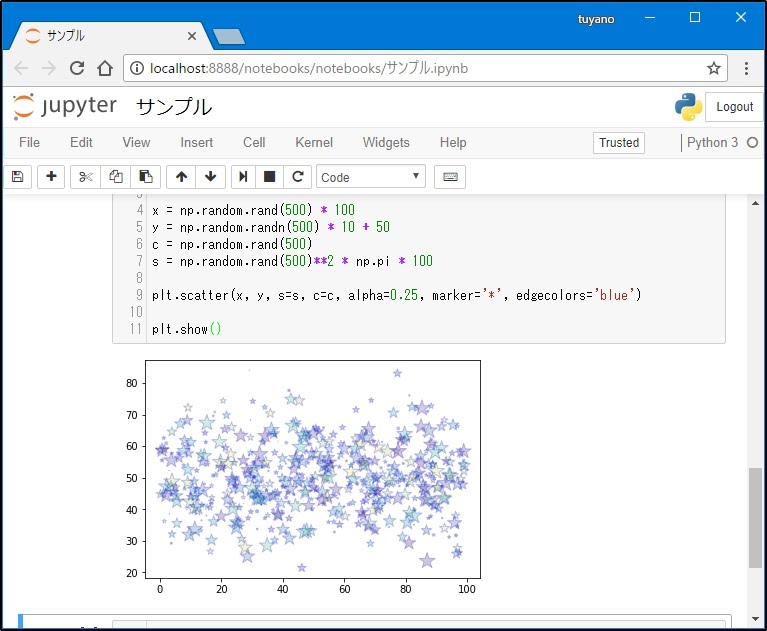
Task: Paste cells below icon
Action: pyautogui.click(x=146, y=177)
